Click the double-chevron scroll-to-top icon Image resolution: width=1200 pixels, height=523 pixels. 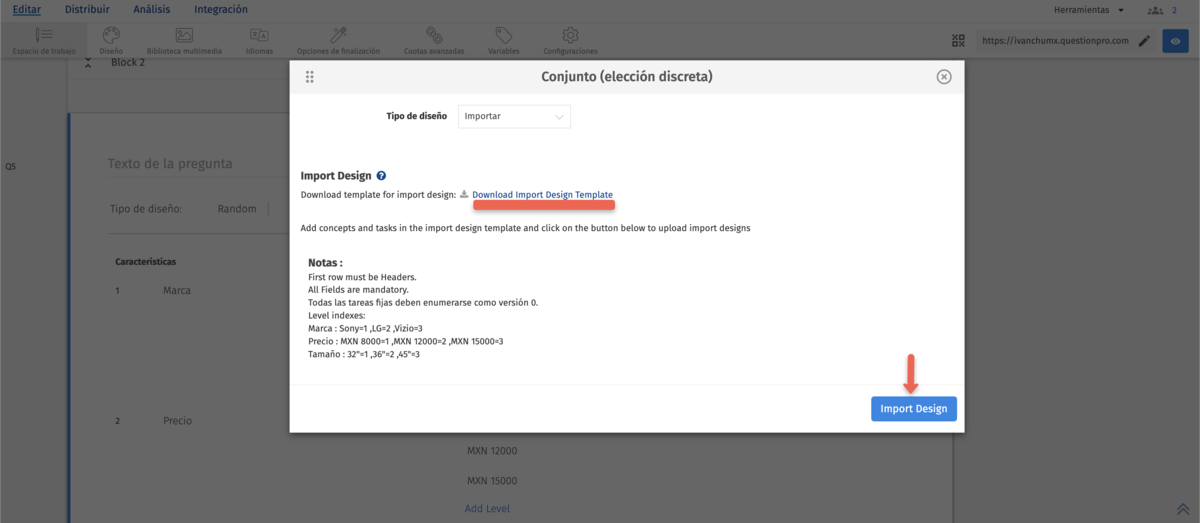(1182, 509)
